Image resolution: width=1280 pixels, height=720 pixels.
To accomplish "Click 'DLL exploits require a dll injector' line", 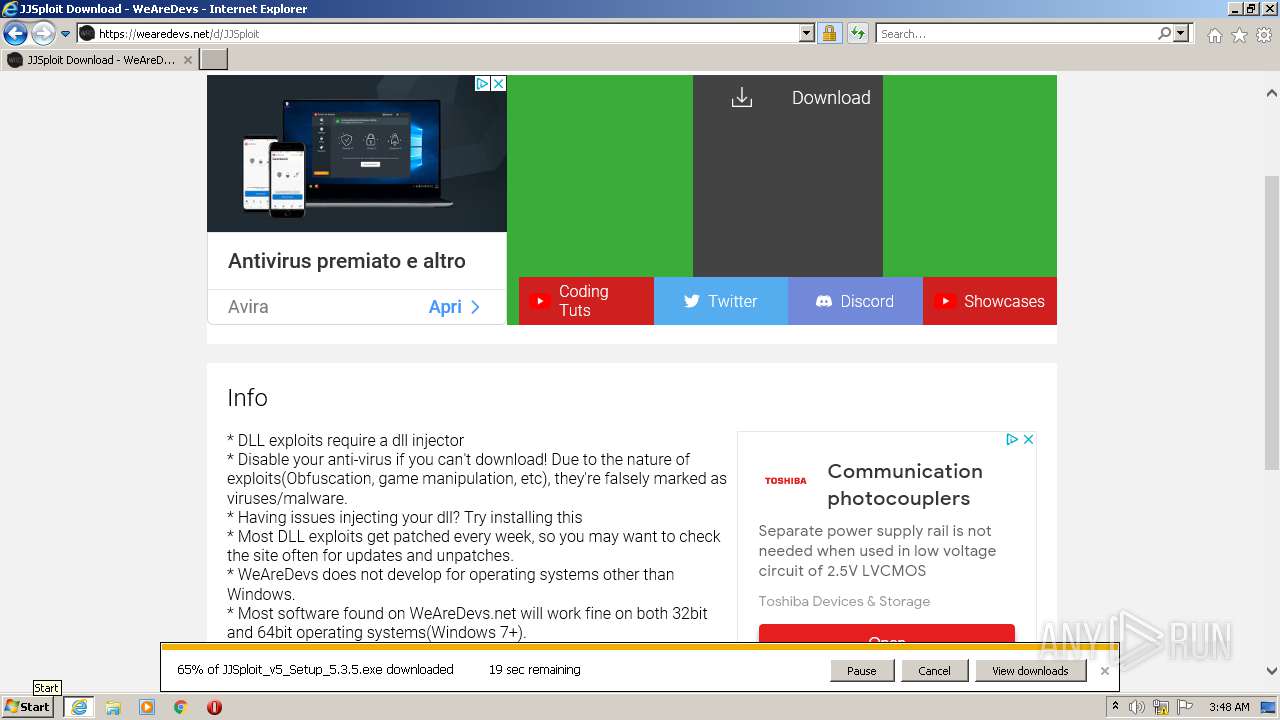I will pos(346,440).
